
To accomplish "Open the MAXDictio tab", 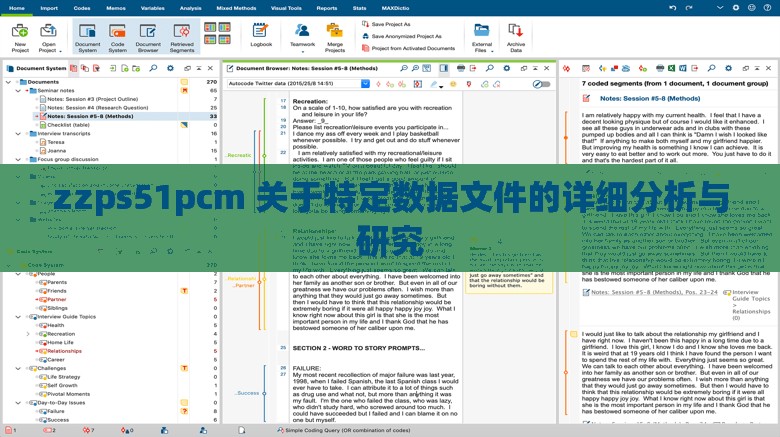I will 395,8.
